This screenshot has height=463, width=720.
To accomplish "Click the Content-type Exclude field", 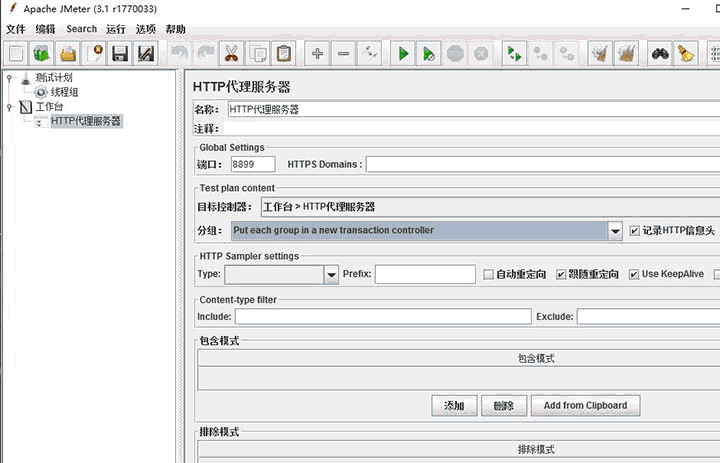I will click(648, 316).
